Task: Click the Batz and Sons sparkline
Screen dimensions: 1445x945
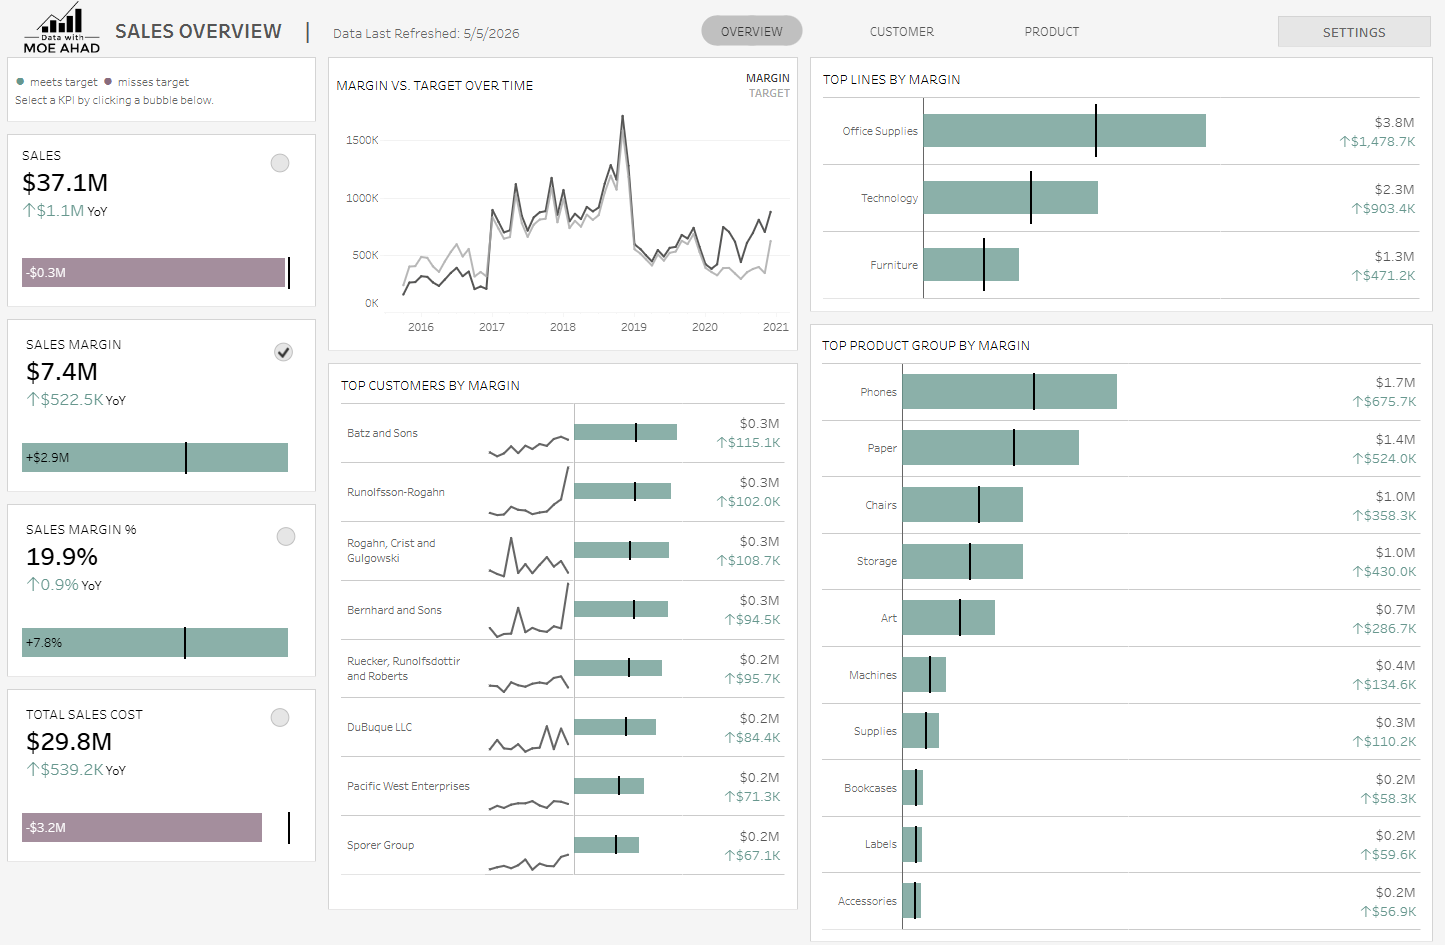Action: (529, 445)
